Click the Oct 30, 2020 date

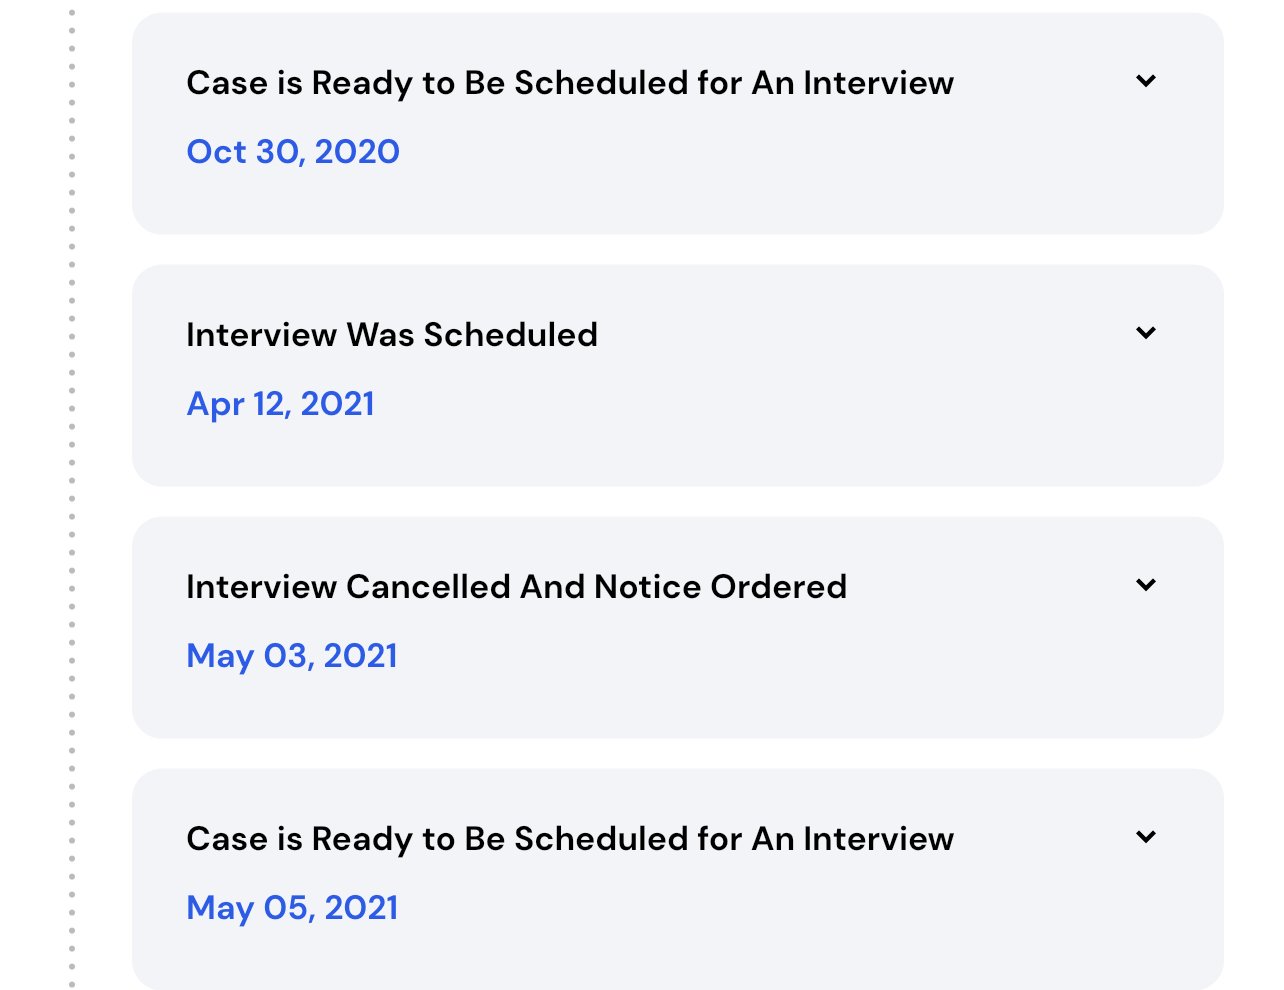[x=293, y=152]
